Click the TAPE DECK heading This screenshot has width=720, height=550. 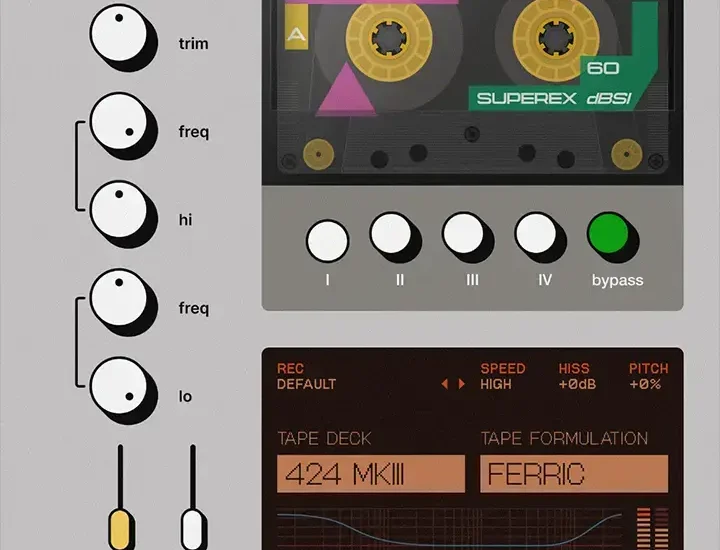point(324,438)
